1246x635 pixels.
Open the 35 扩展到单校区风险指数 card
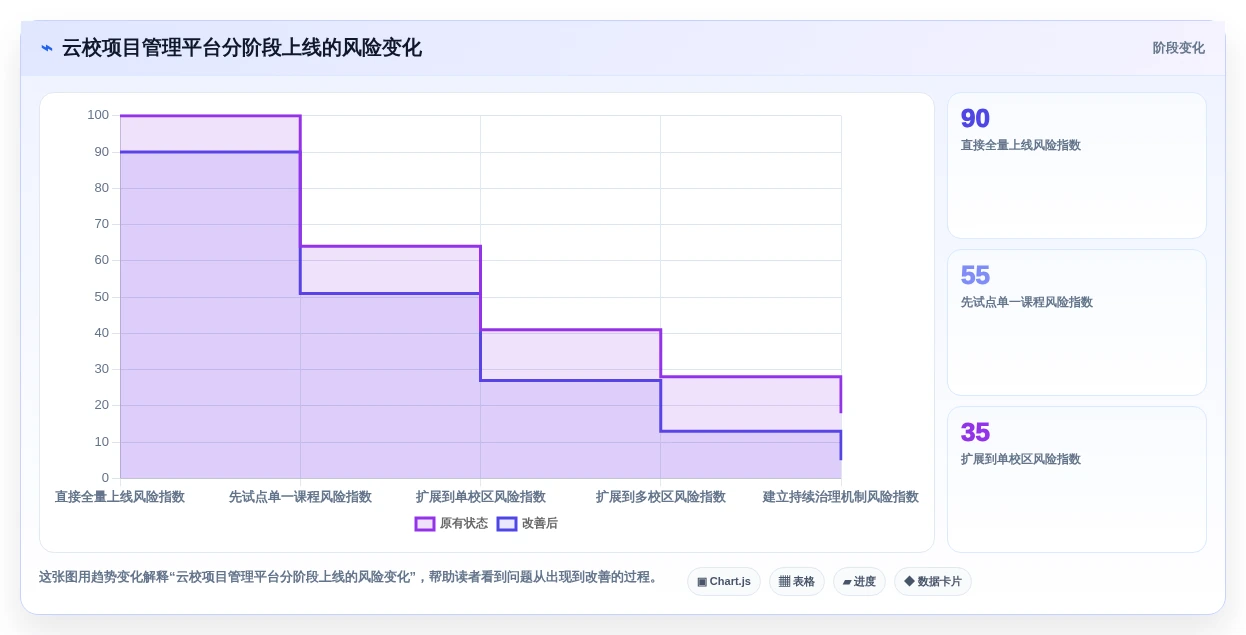click(1077, 479)
